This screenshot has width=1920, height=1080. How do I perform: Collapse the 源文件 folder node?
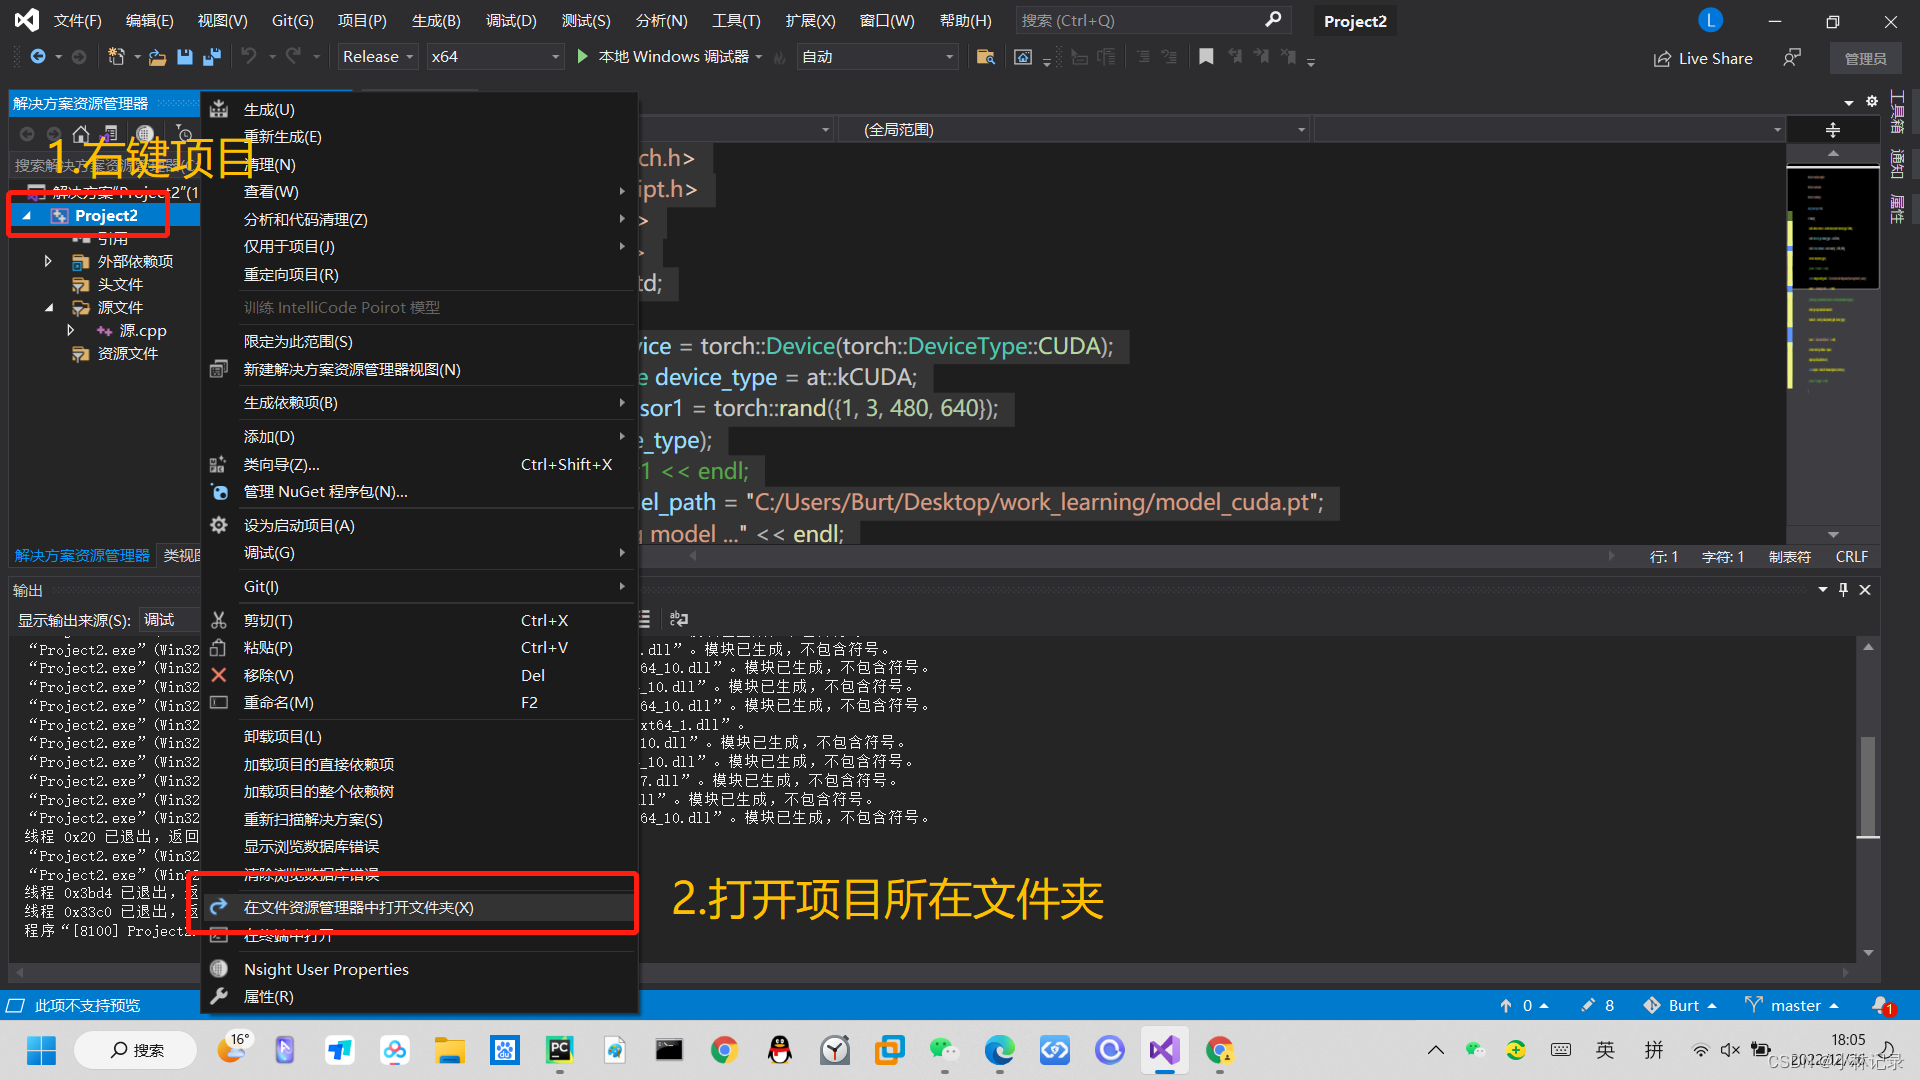tap(48, 308)
